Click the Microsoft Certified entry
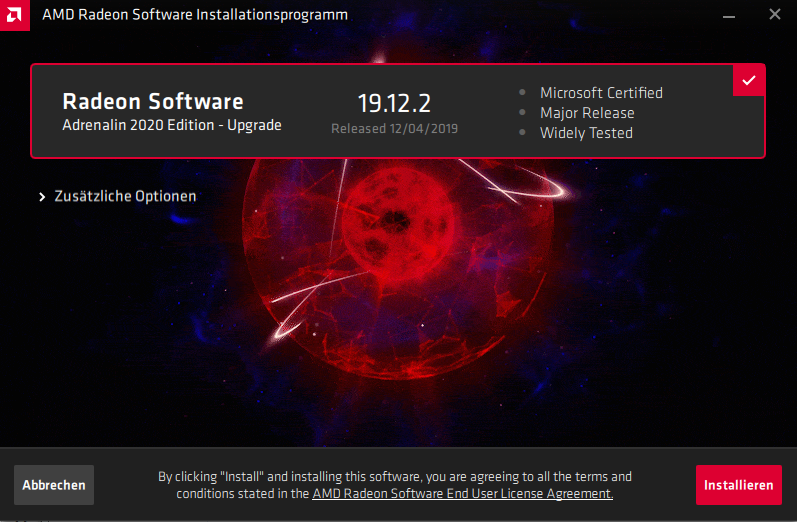Screen dimensions: 797x522 (x=601, y=93)
